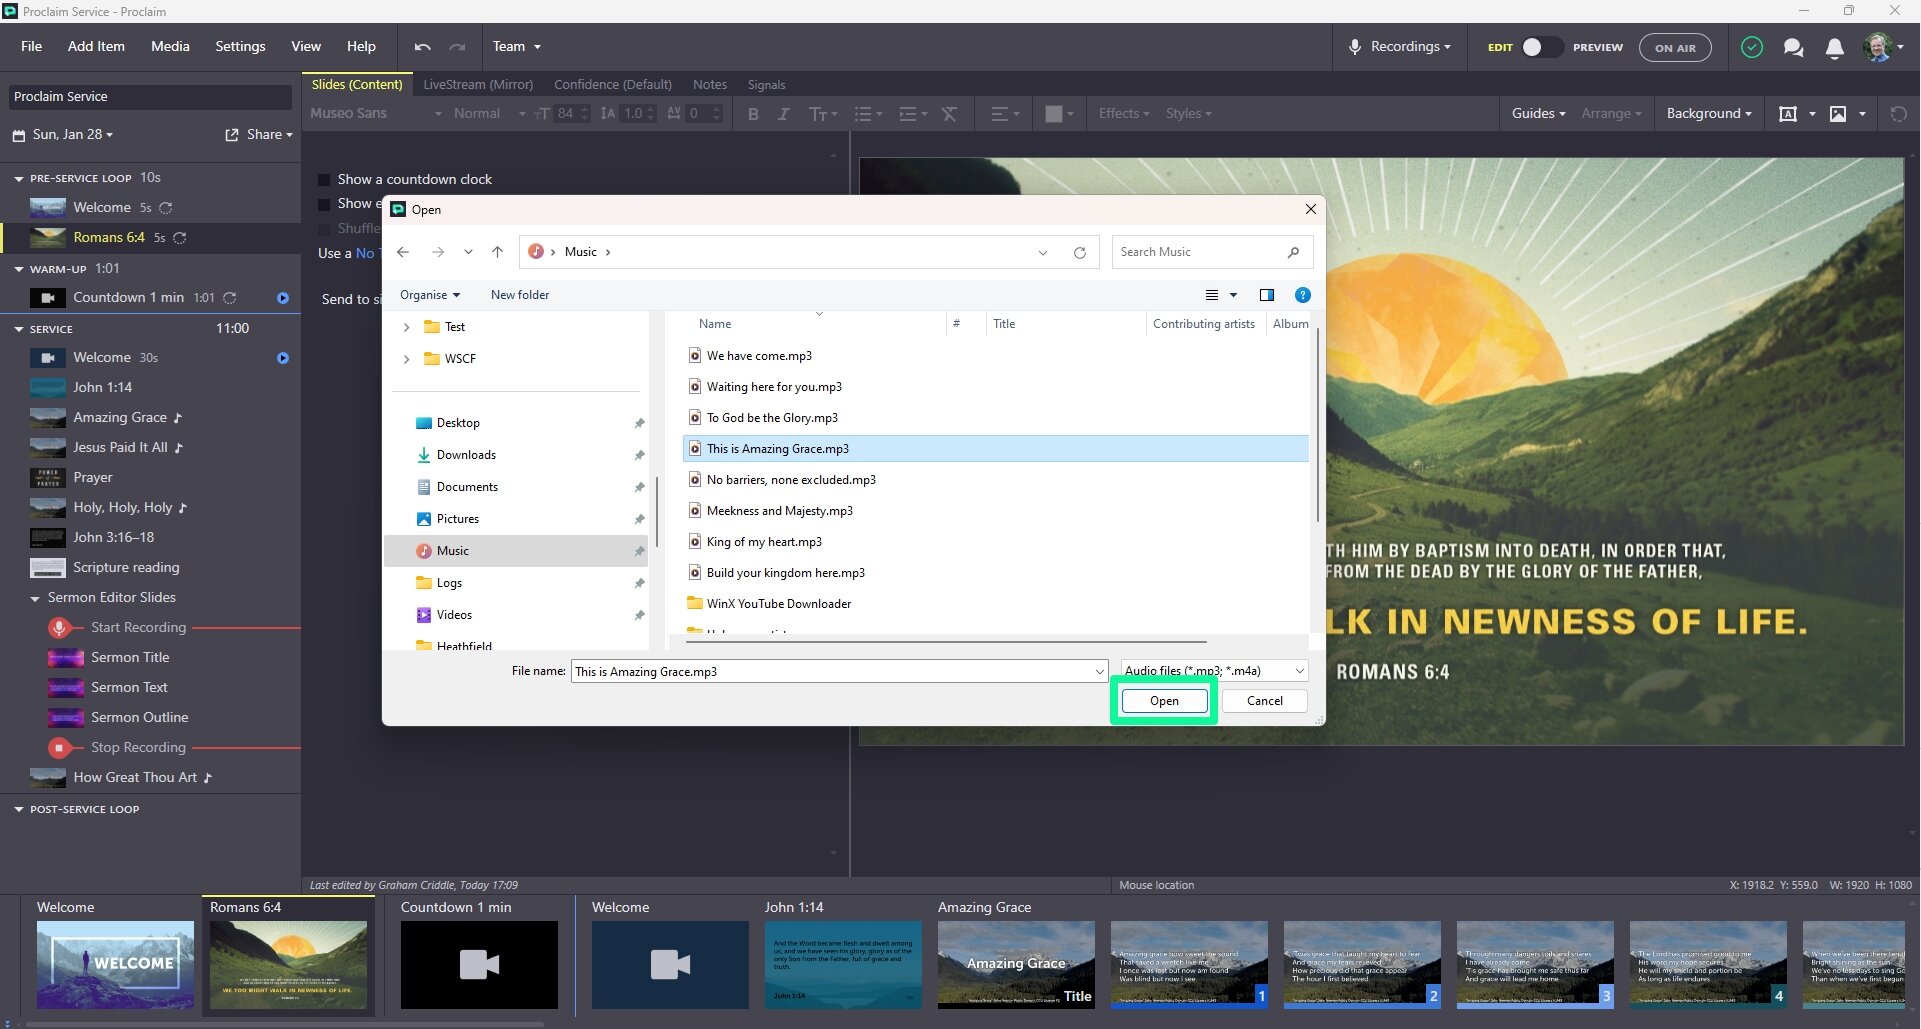Click the Open button in the file dialog
Screen dimensions: 1921x1029
[1163, 700]
